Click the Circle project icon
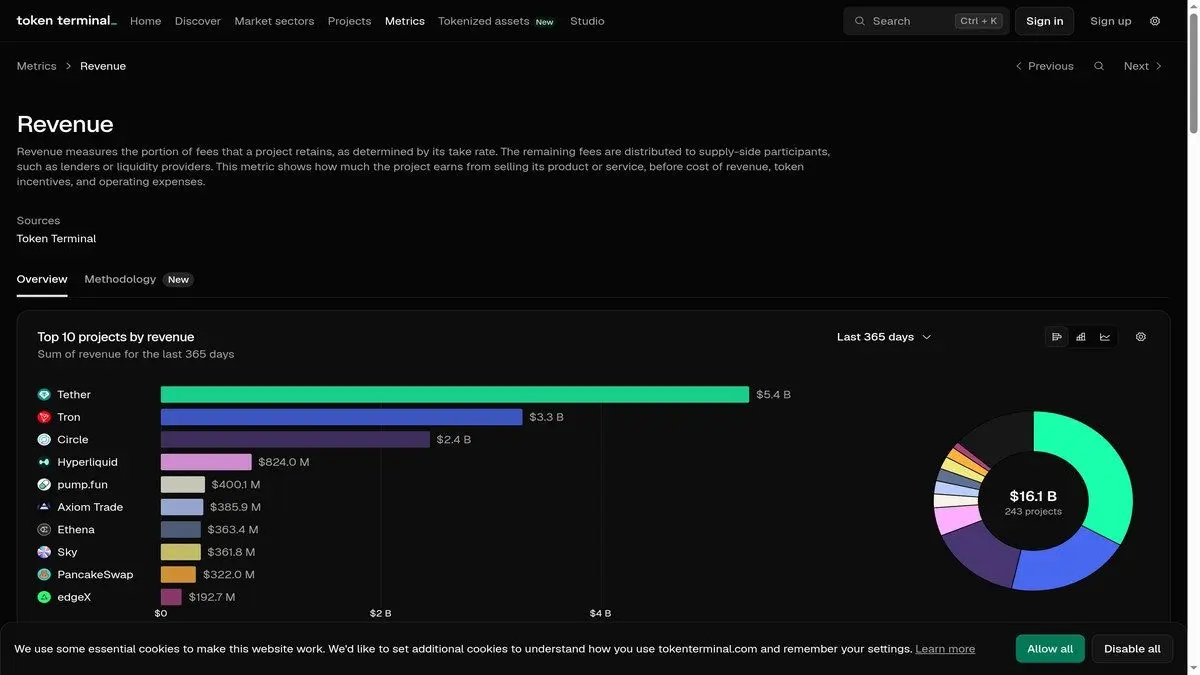This screenshot has width=1200, height=675. point(44,440)
